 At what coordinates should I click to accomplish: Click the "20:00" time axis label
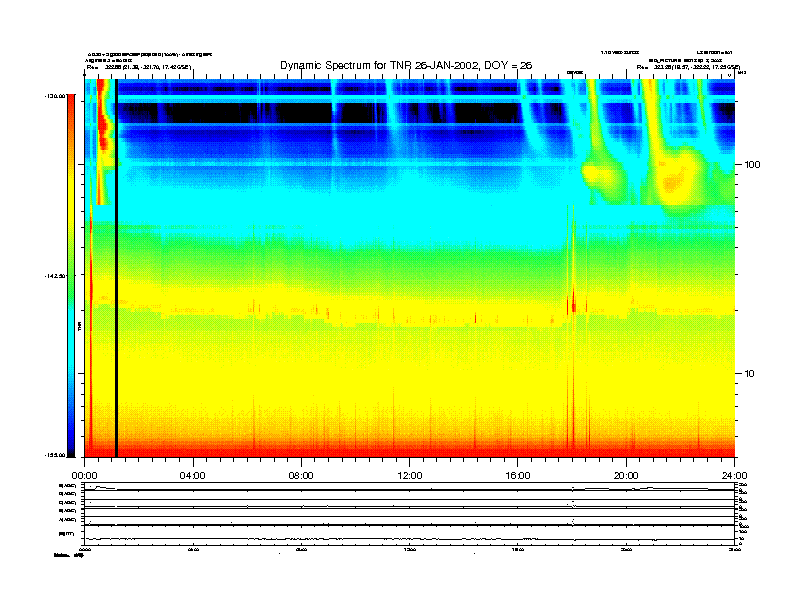626,476
